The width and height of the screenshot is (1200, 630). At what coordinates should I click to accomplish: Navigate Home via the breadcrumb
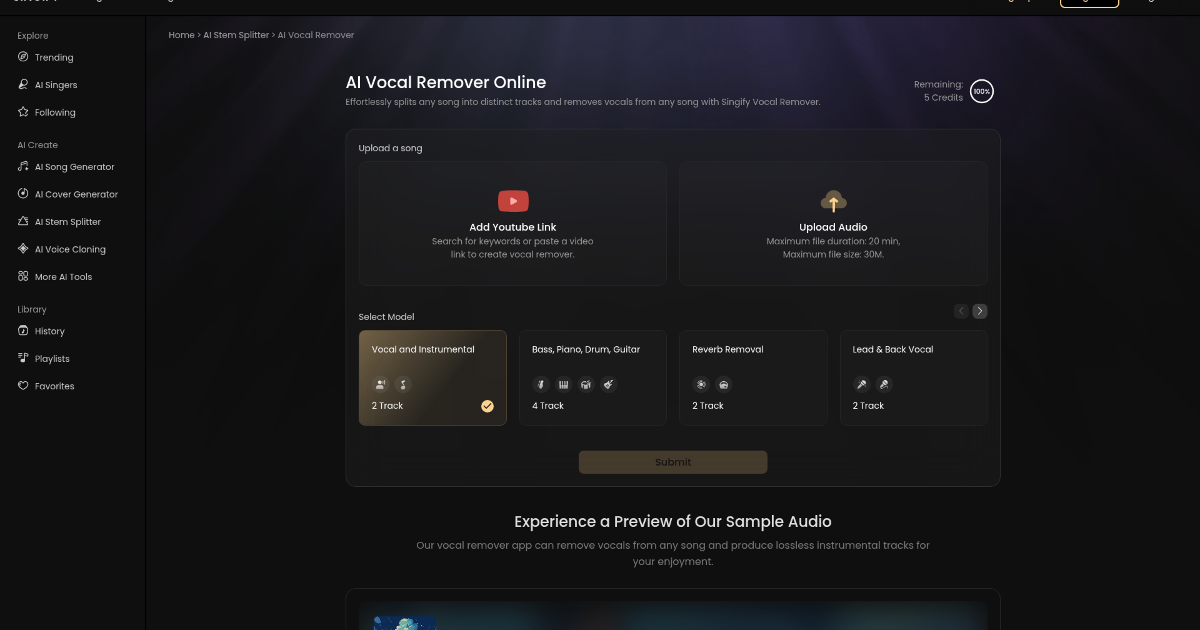click(181, 34)
